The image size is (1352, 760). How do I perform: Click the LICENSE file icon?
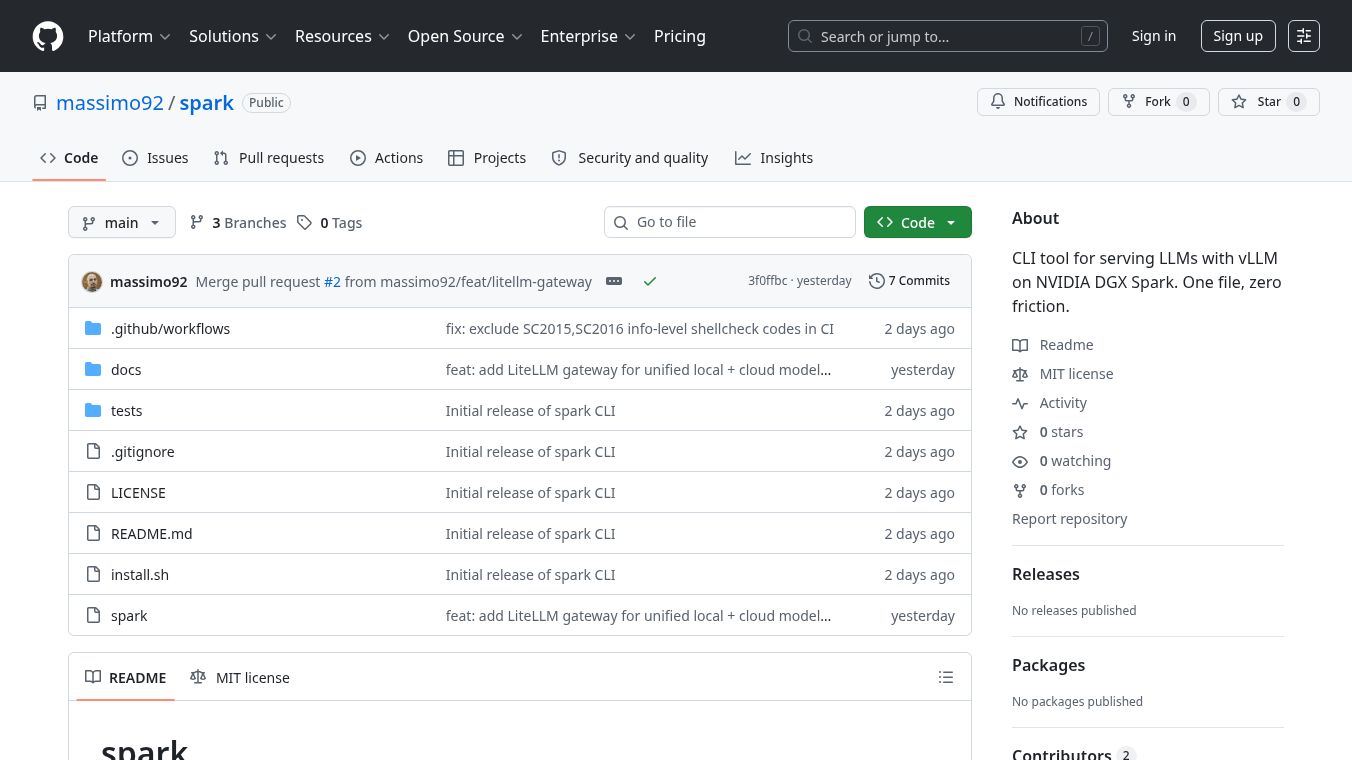click(x=93, y=492)
